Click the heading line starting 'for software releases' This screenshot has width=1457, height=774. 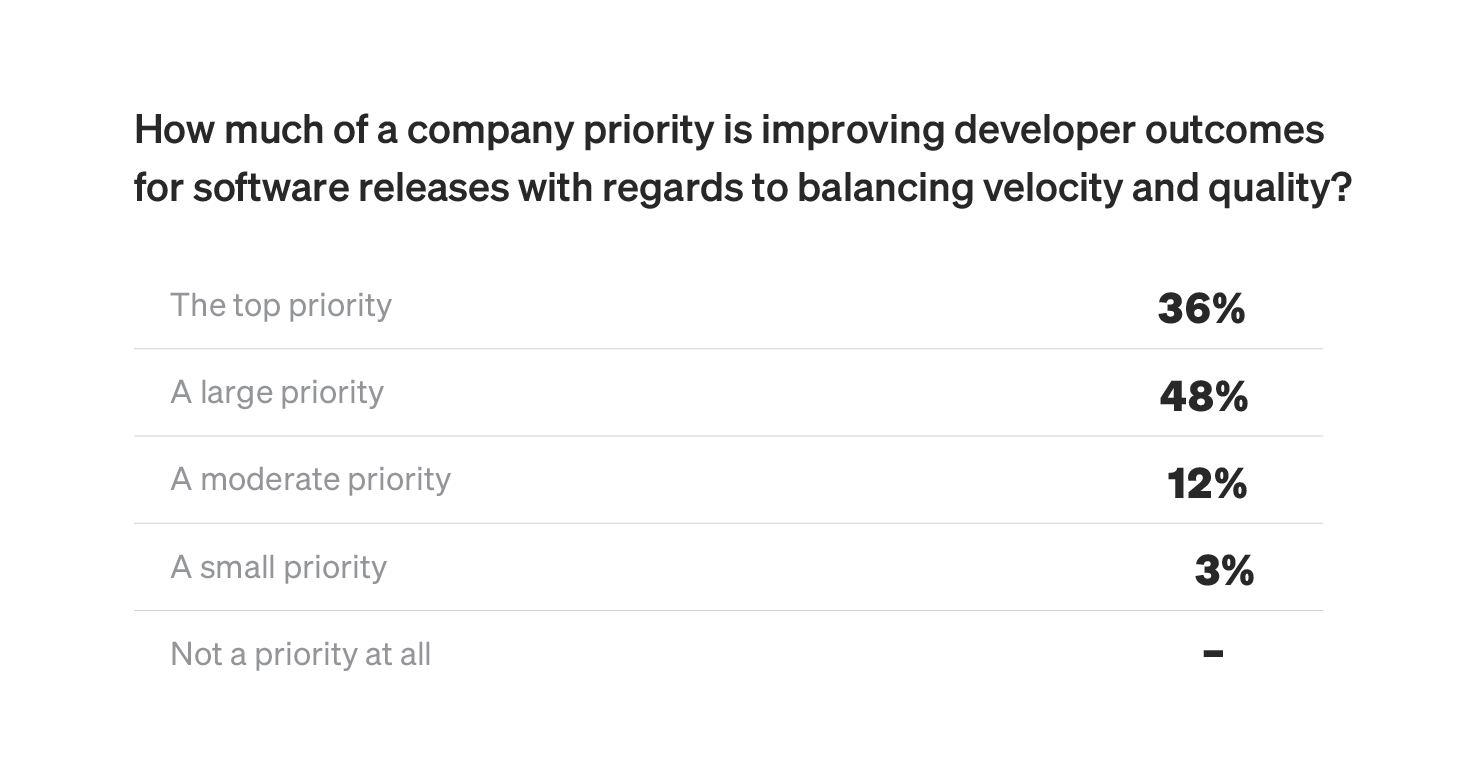[x=742, y=188]
